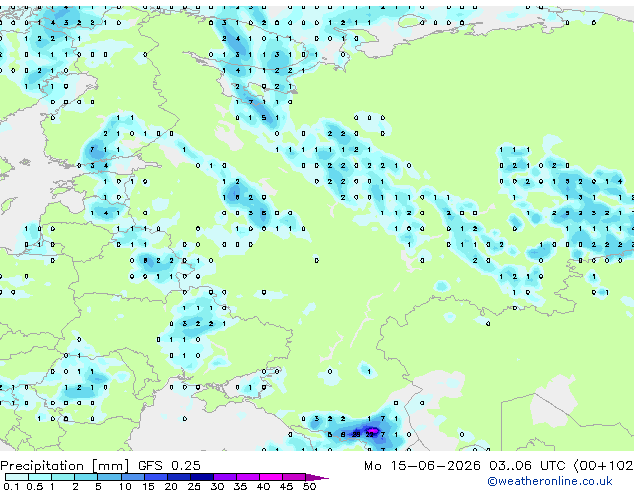Viewport: 634px width, 490px height.
Task: Click the legend value label '20'
Action: coord(171,486)
